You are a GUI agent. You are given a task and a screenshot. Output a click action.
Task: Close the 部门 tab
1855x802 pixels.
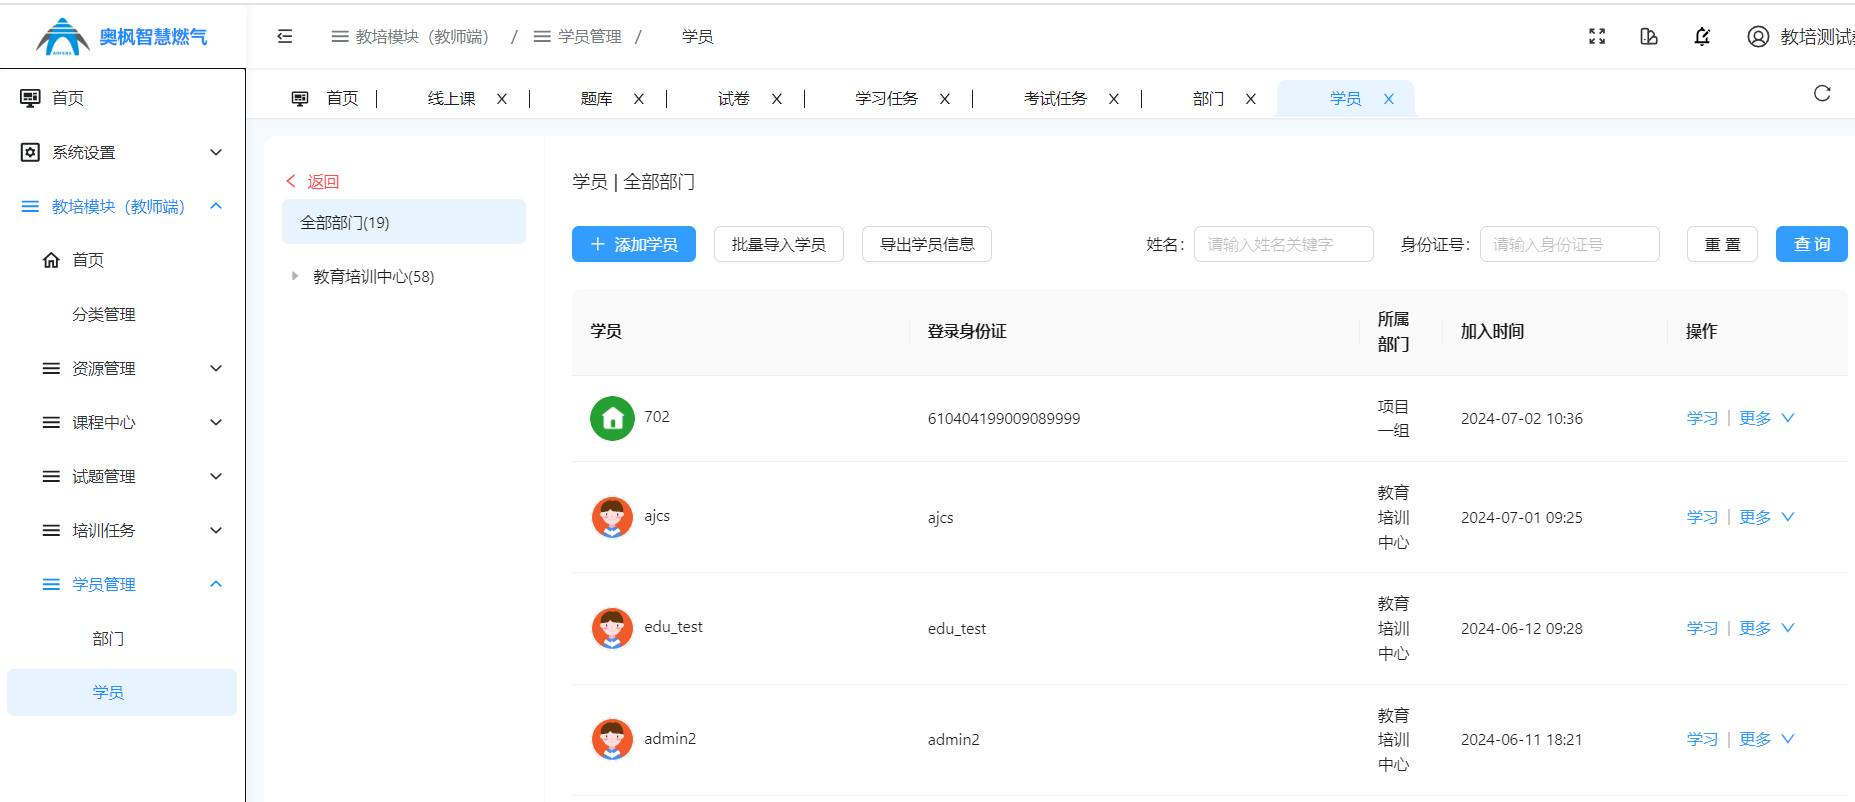(1251, 99)
